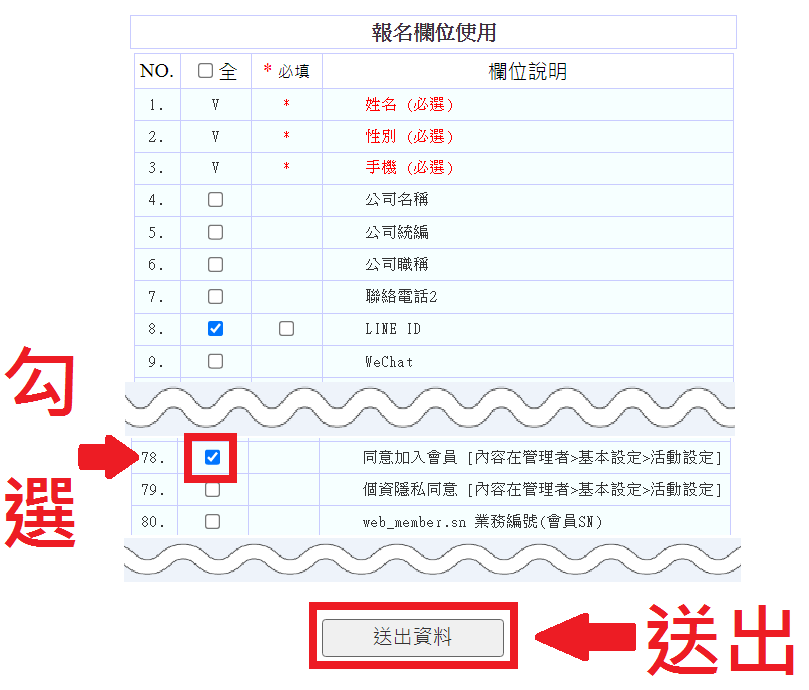Screen dimensions: 809x690
Task: Enable the WeChat field checkbox
Action: point(215,361)
